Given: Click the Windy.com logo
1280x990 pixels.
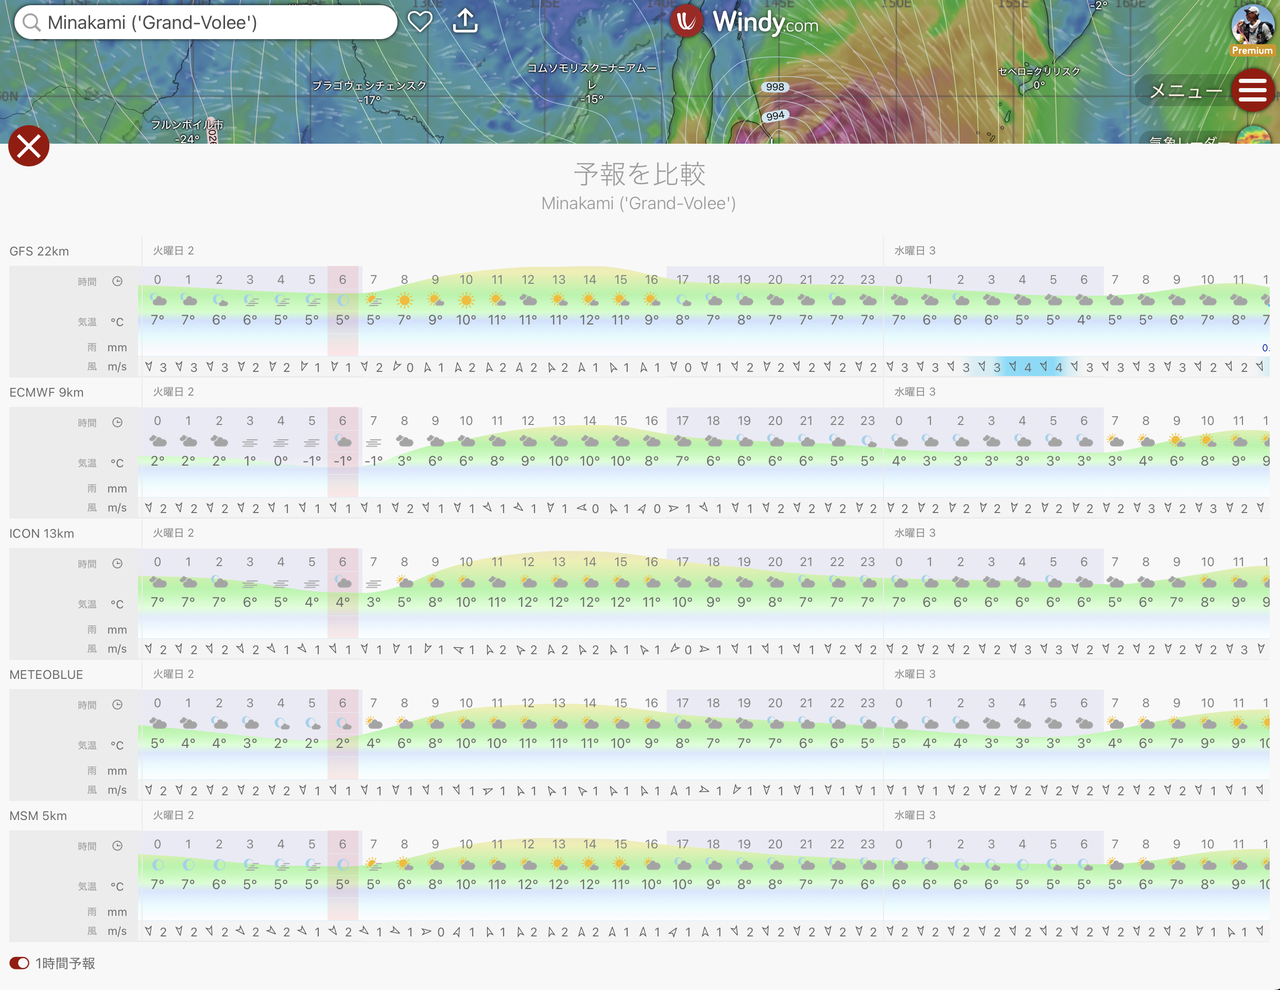Looking at the screenshot, I should (x=745, y=21).
